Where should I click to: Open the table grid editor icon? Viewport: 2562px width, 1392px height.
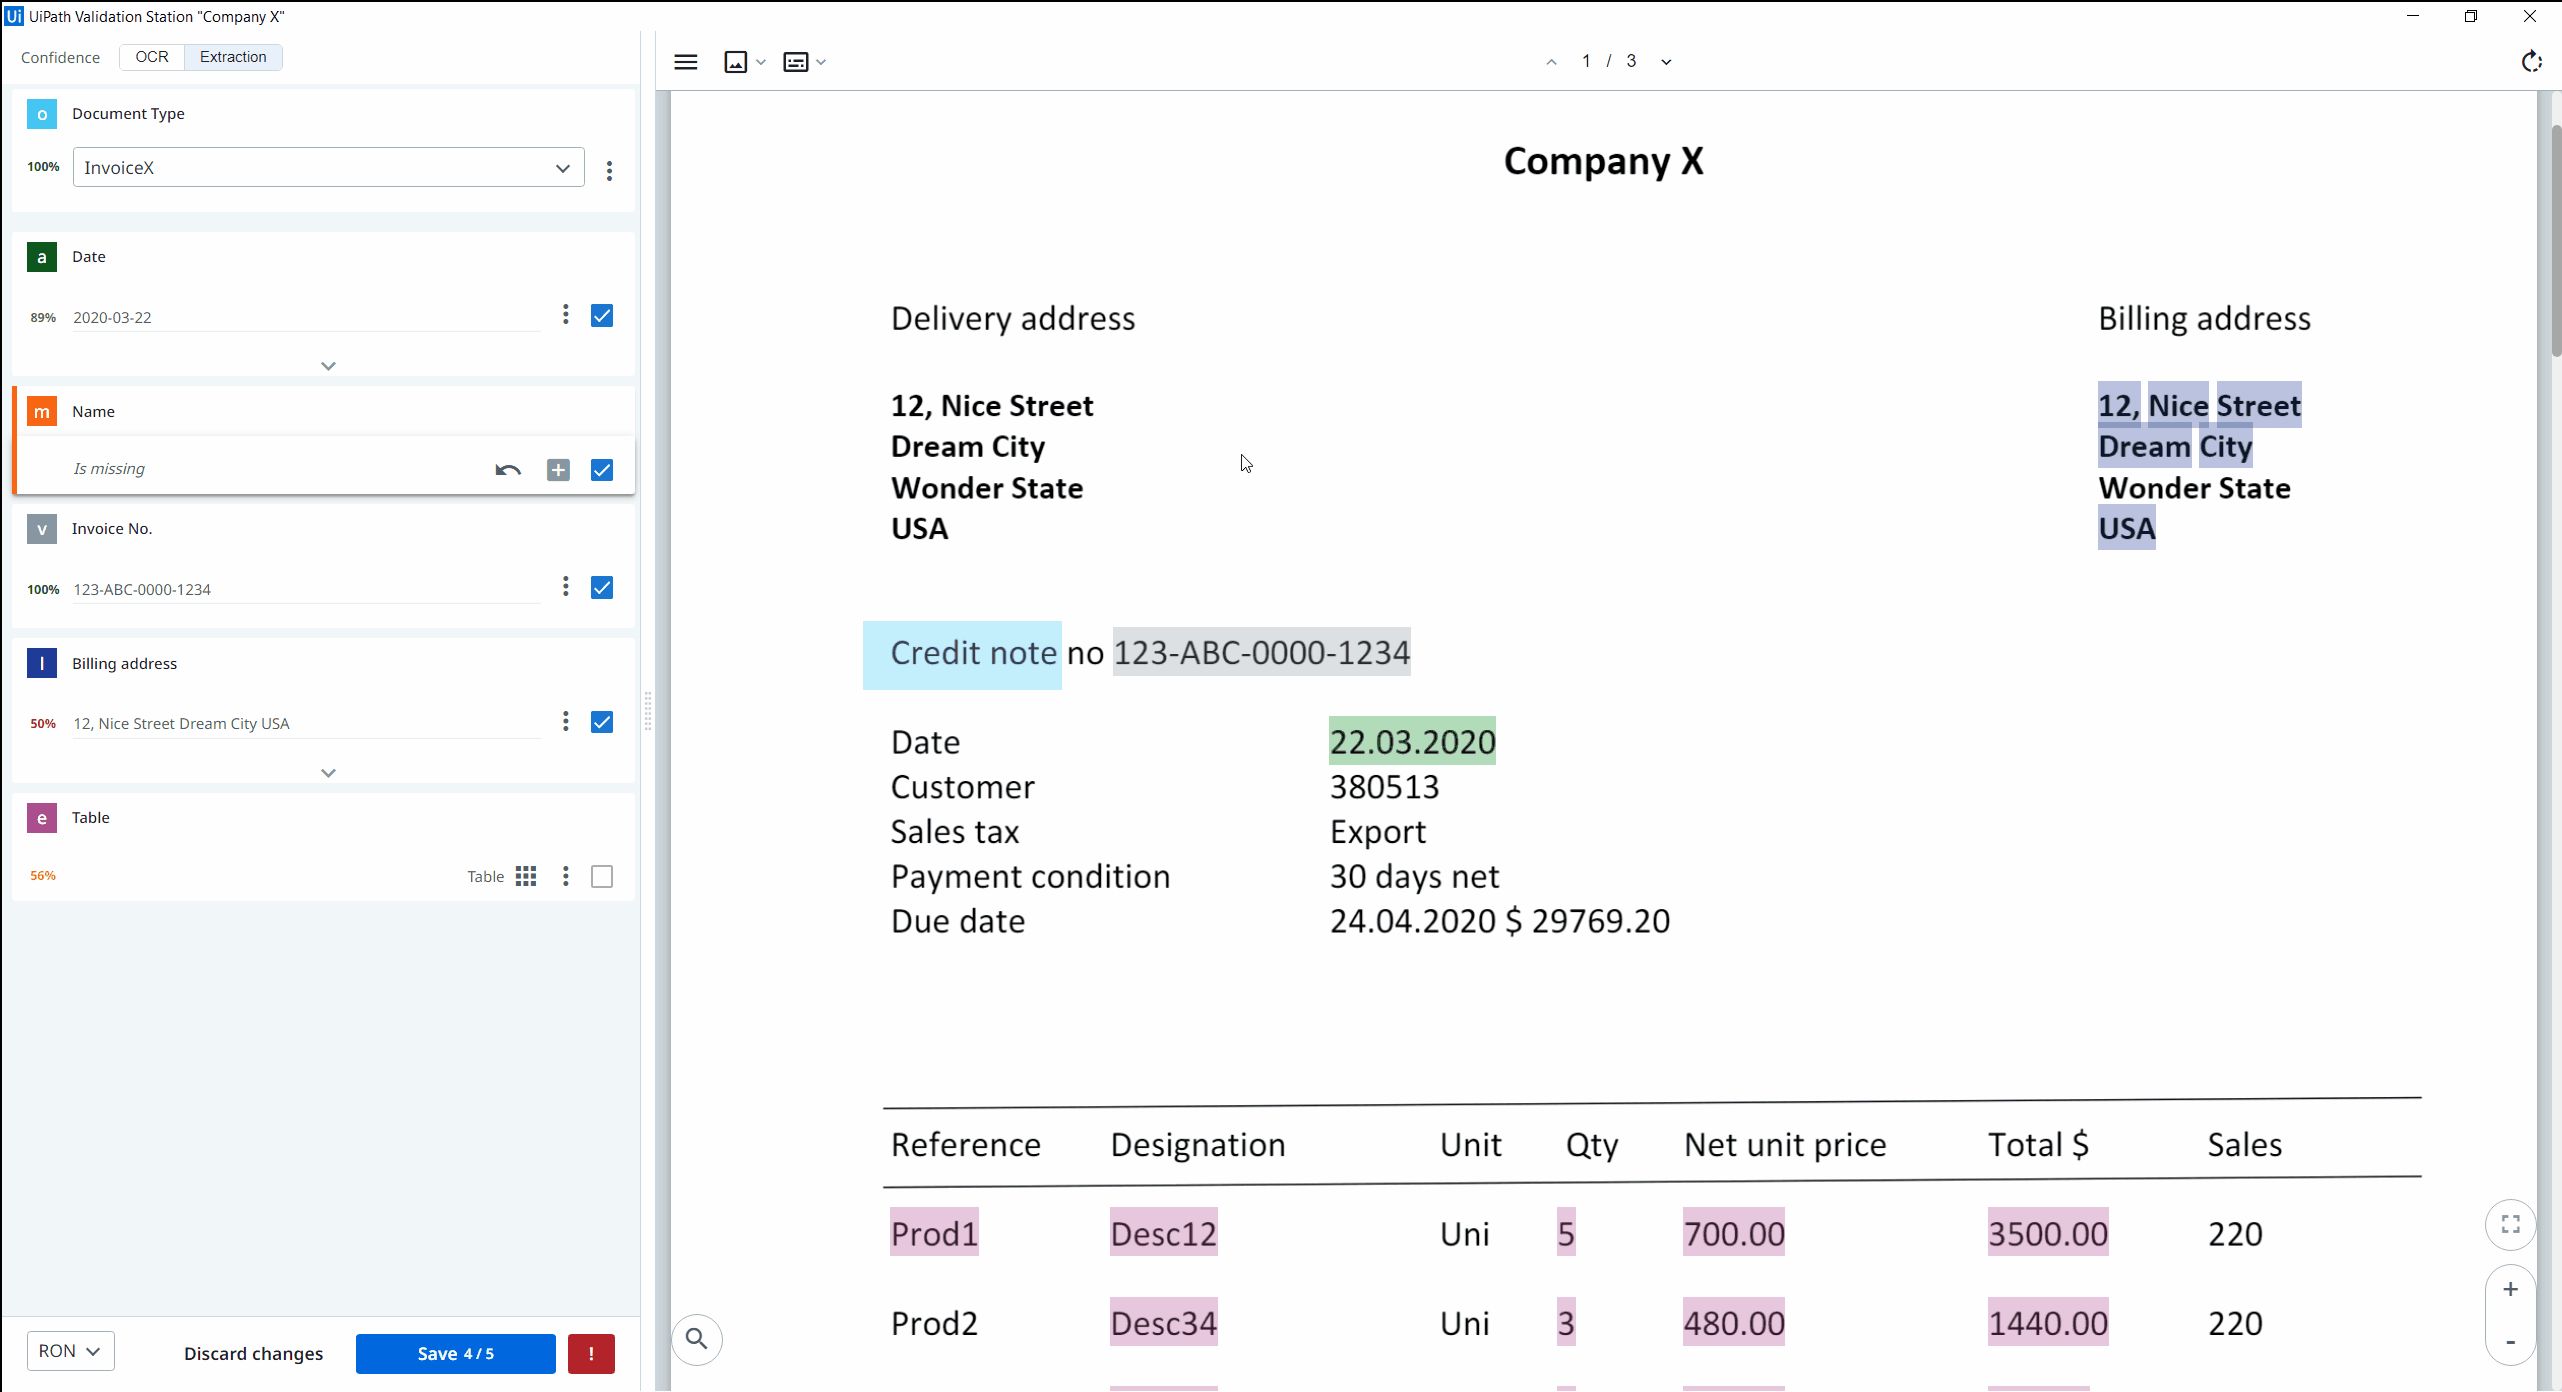[x=526, y=877]
